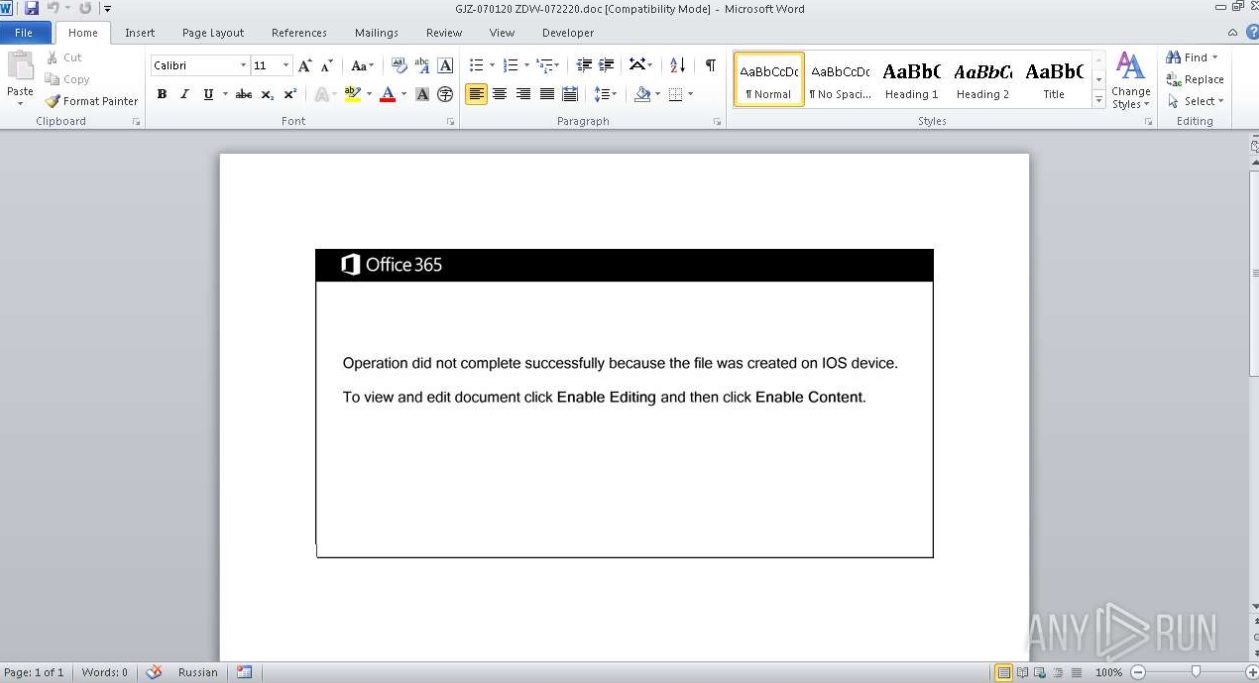
Task: Click the Text Effects icon
Action: click(x=321, y=94)
